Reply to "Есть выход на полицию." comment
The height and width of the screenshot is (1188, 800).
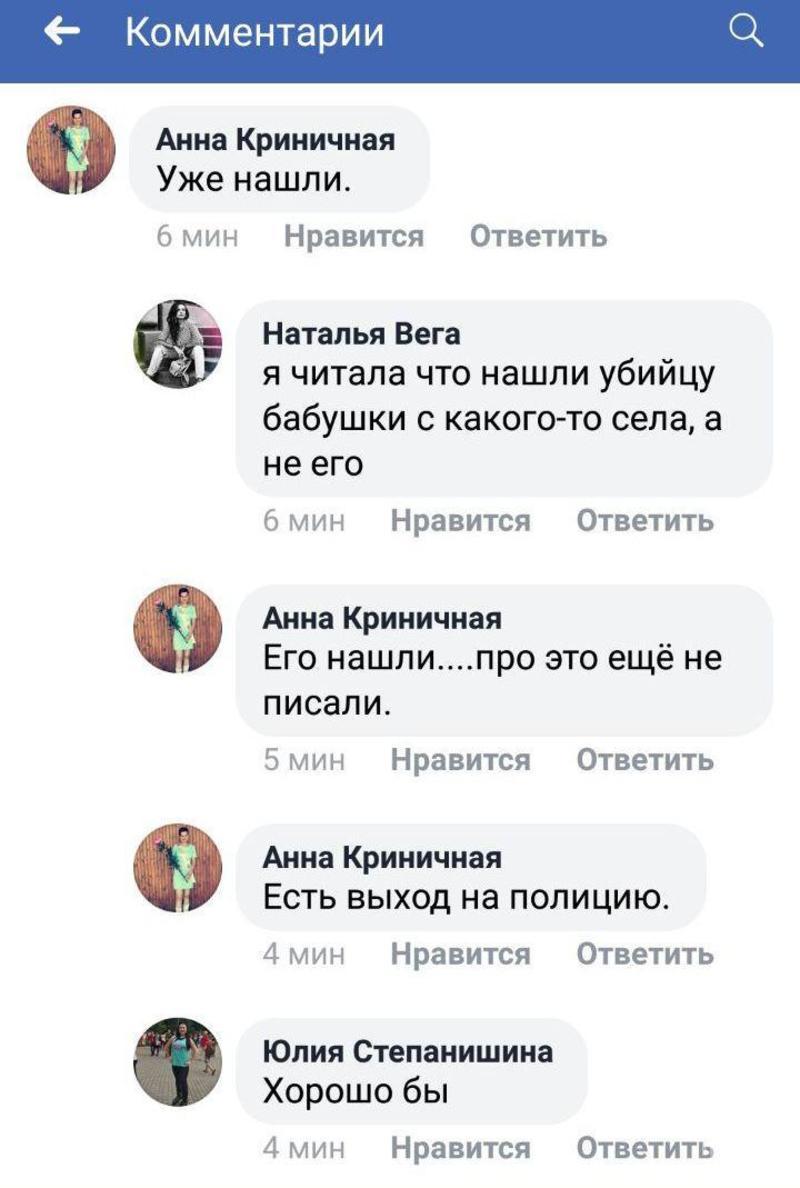pyautogui.click(x=645, y=954)
